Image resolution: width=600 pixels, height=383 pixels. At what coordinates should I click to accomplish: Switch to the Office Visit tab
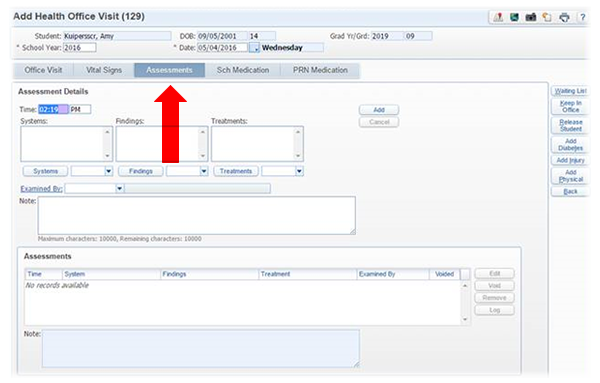tap(43, 70)
